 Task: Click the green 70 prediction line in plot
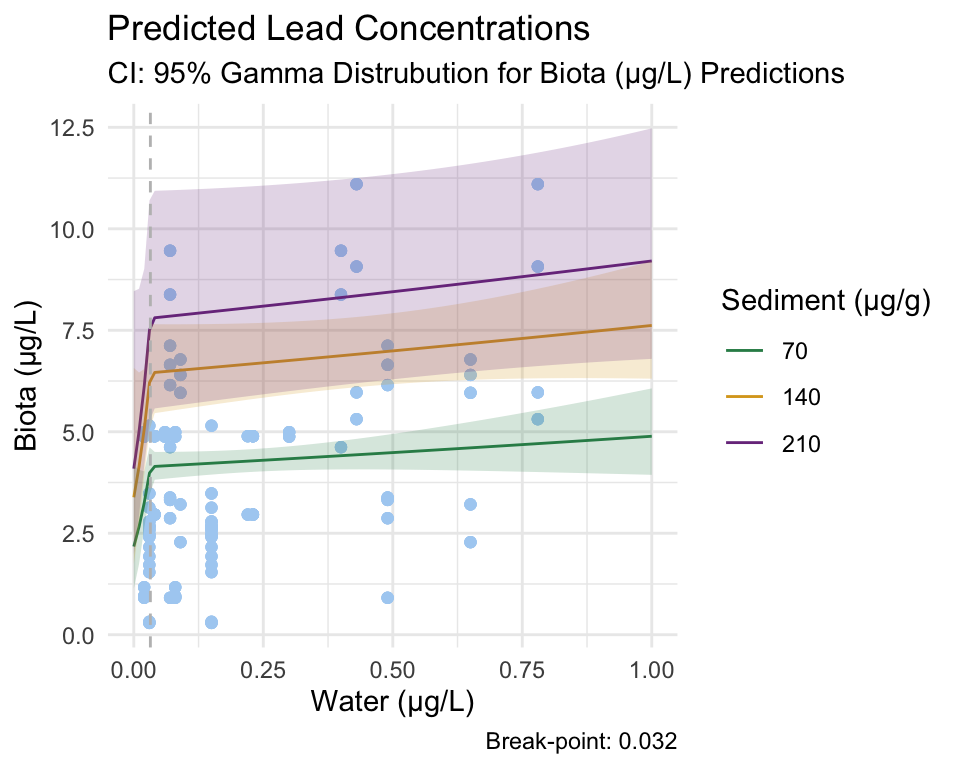point(400,452)
